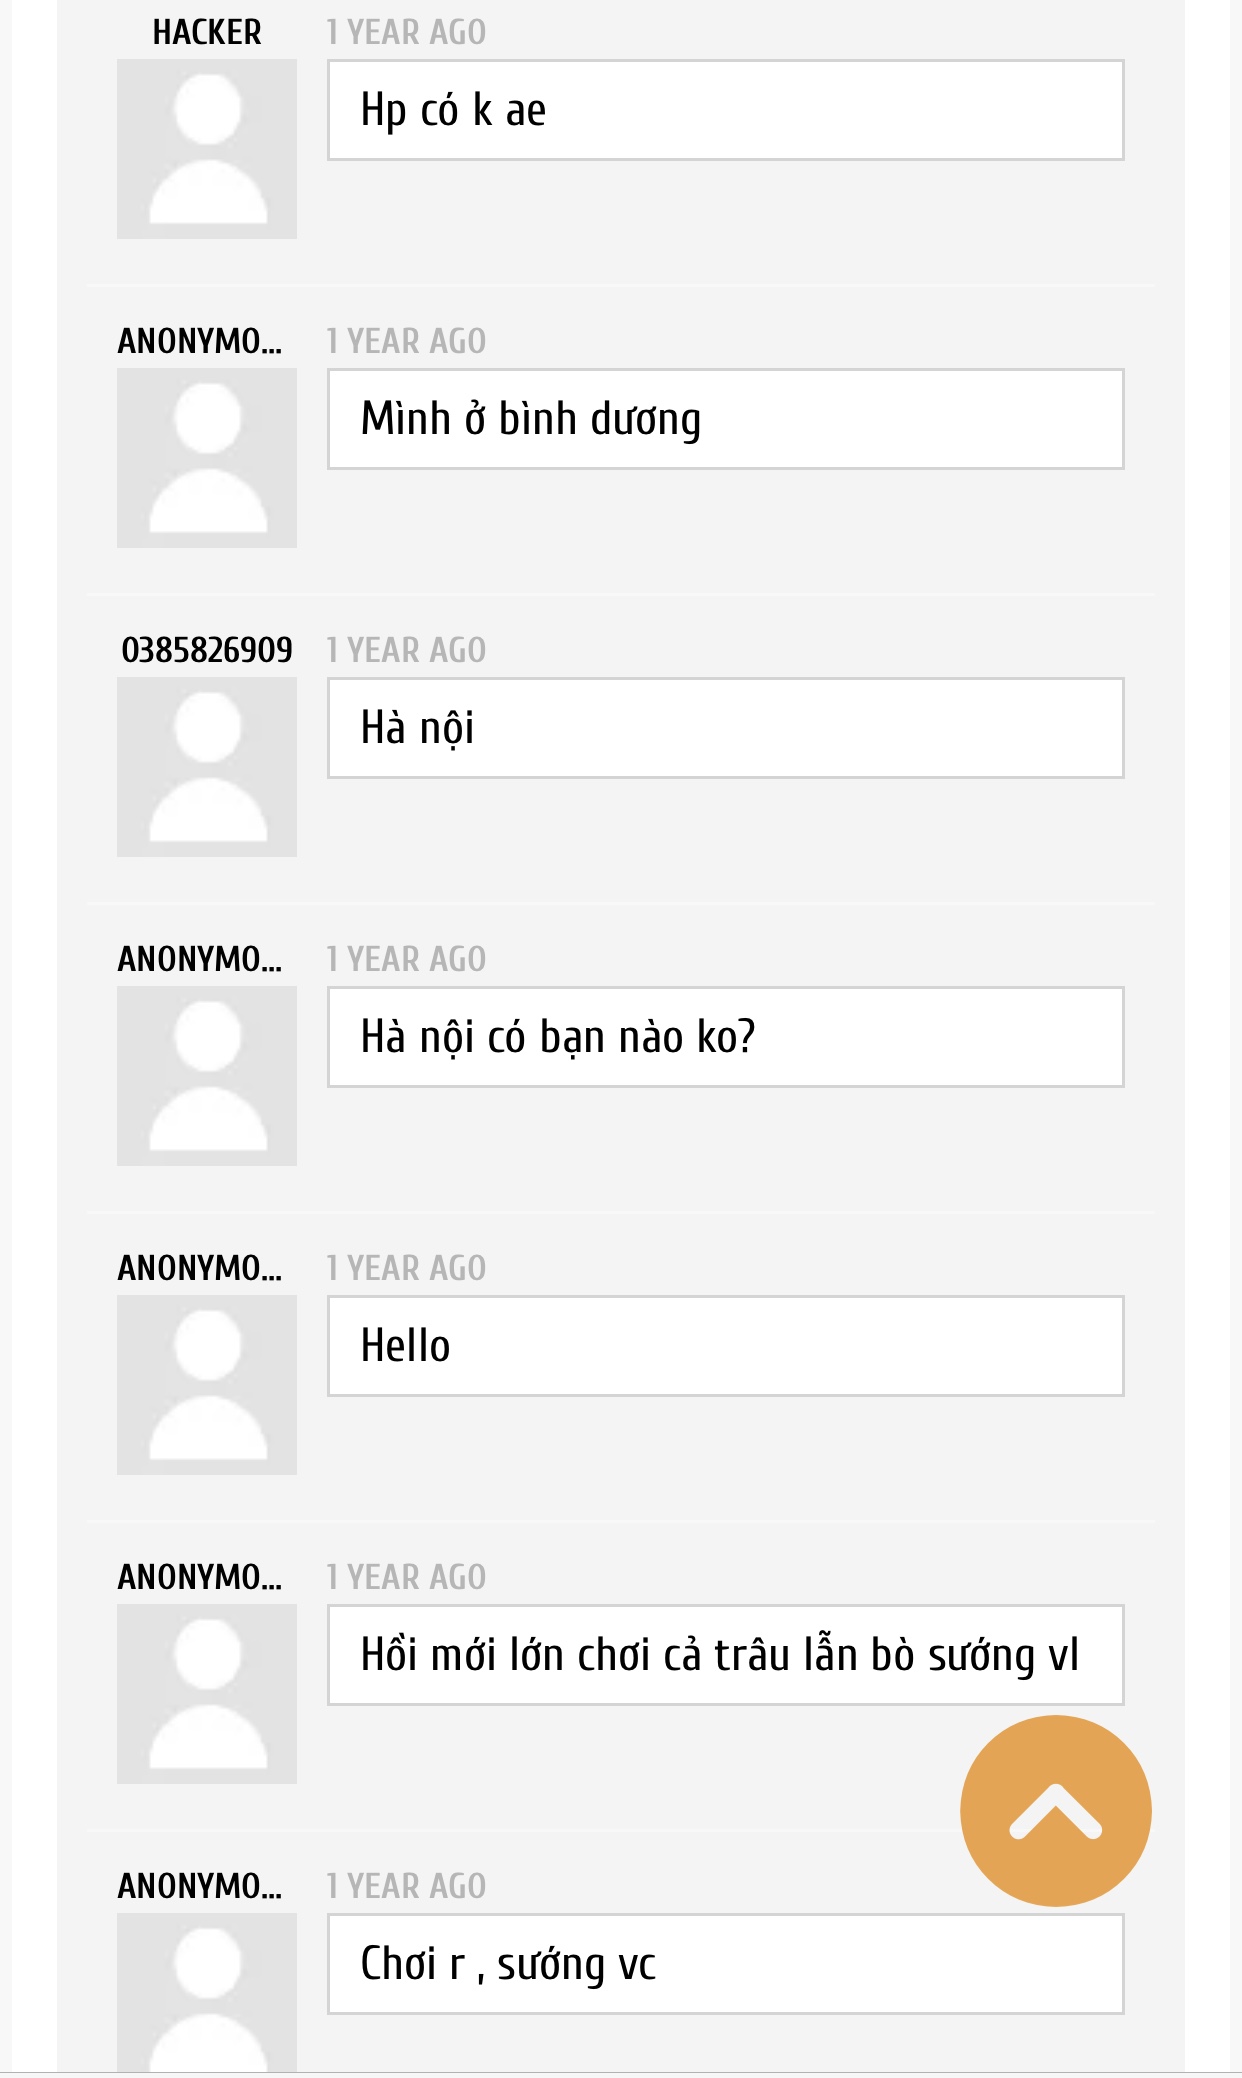The width and height of the screenshot is (1242, 2078).
Task: Select avatar beside user 0385826909
Action: click(207, 767)
